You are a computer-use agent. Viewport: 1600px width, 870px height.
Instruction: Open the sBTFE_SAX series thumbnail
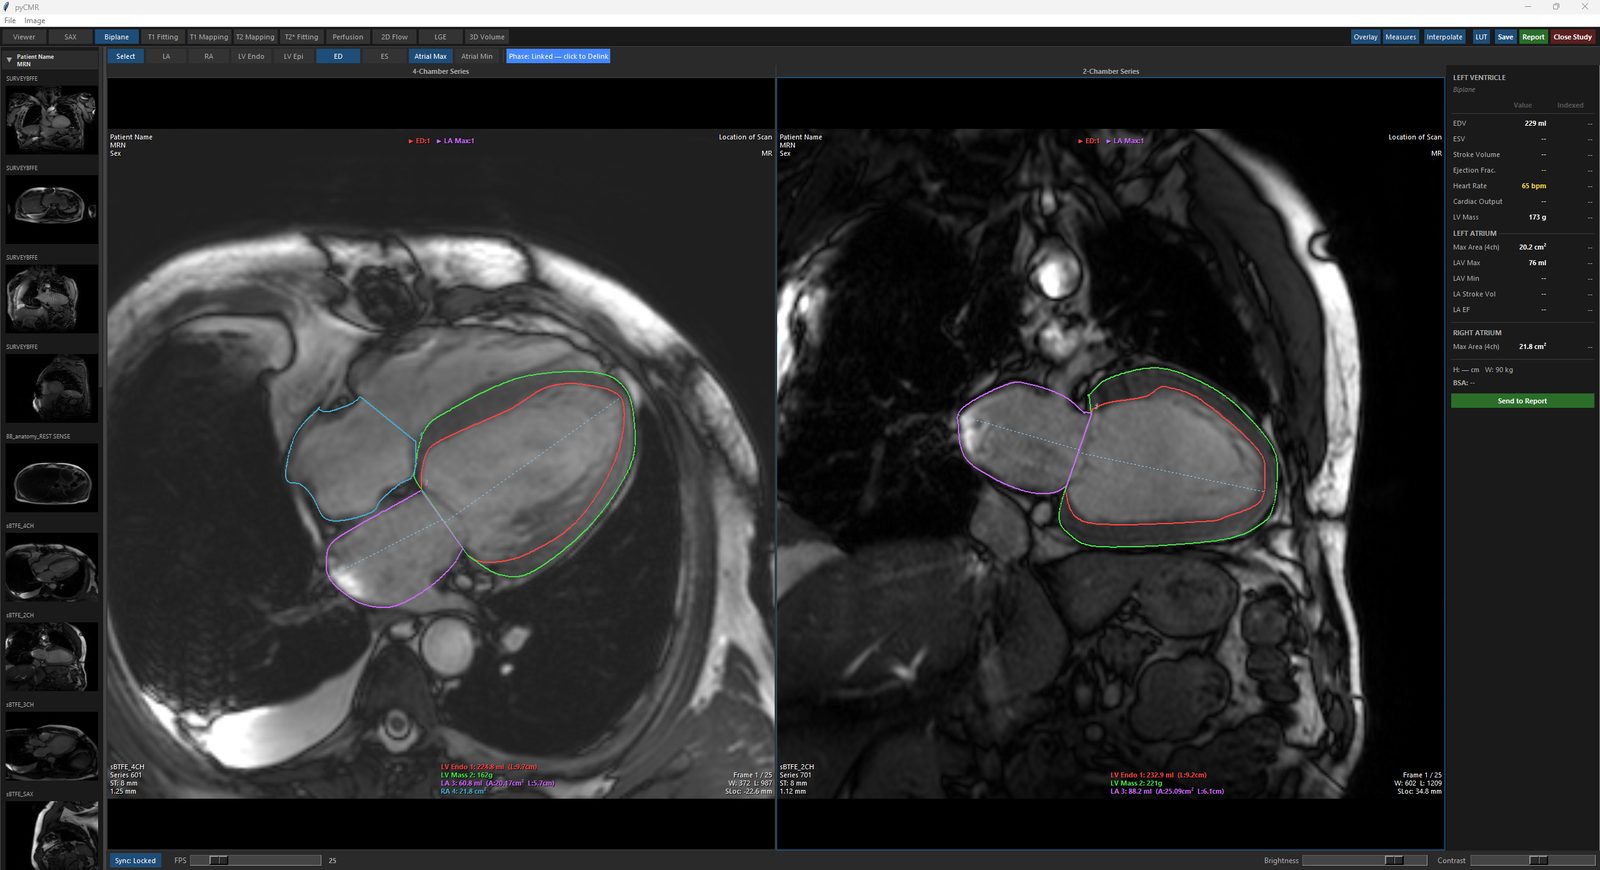click(51, 835)
